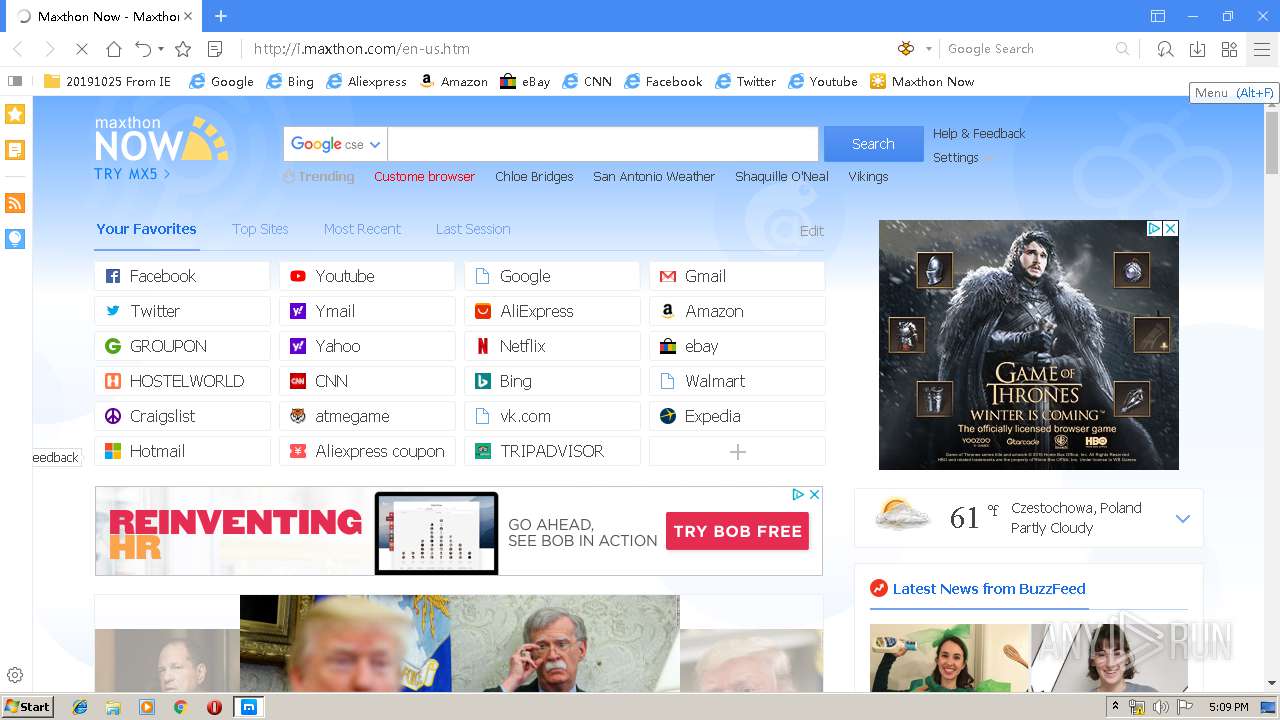
Task: Switch to the Most Recent tab
Action: point(362,229)
